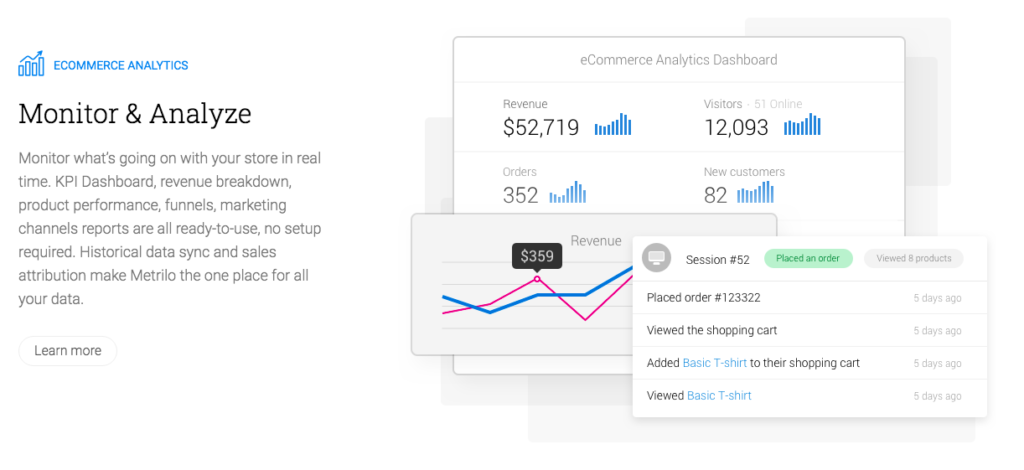Click the pink data point on the Revenue chart
This screenshot has width=1024, height=470.
tap(537, 279)
